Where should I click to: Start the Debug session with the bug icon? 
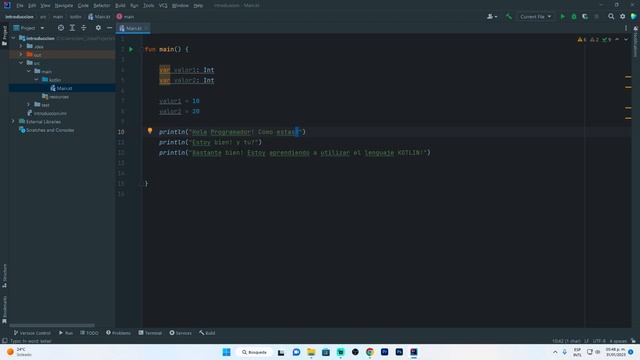574,17
